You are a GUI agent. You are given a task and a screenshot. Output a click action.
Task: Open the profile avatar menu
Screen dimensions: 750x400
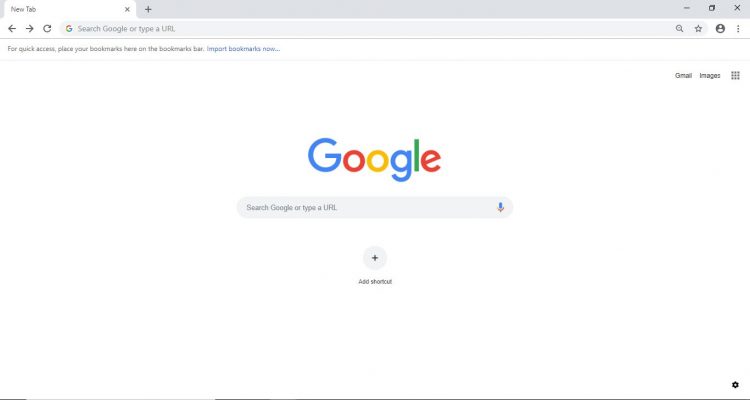720,29
